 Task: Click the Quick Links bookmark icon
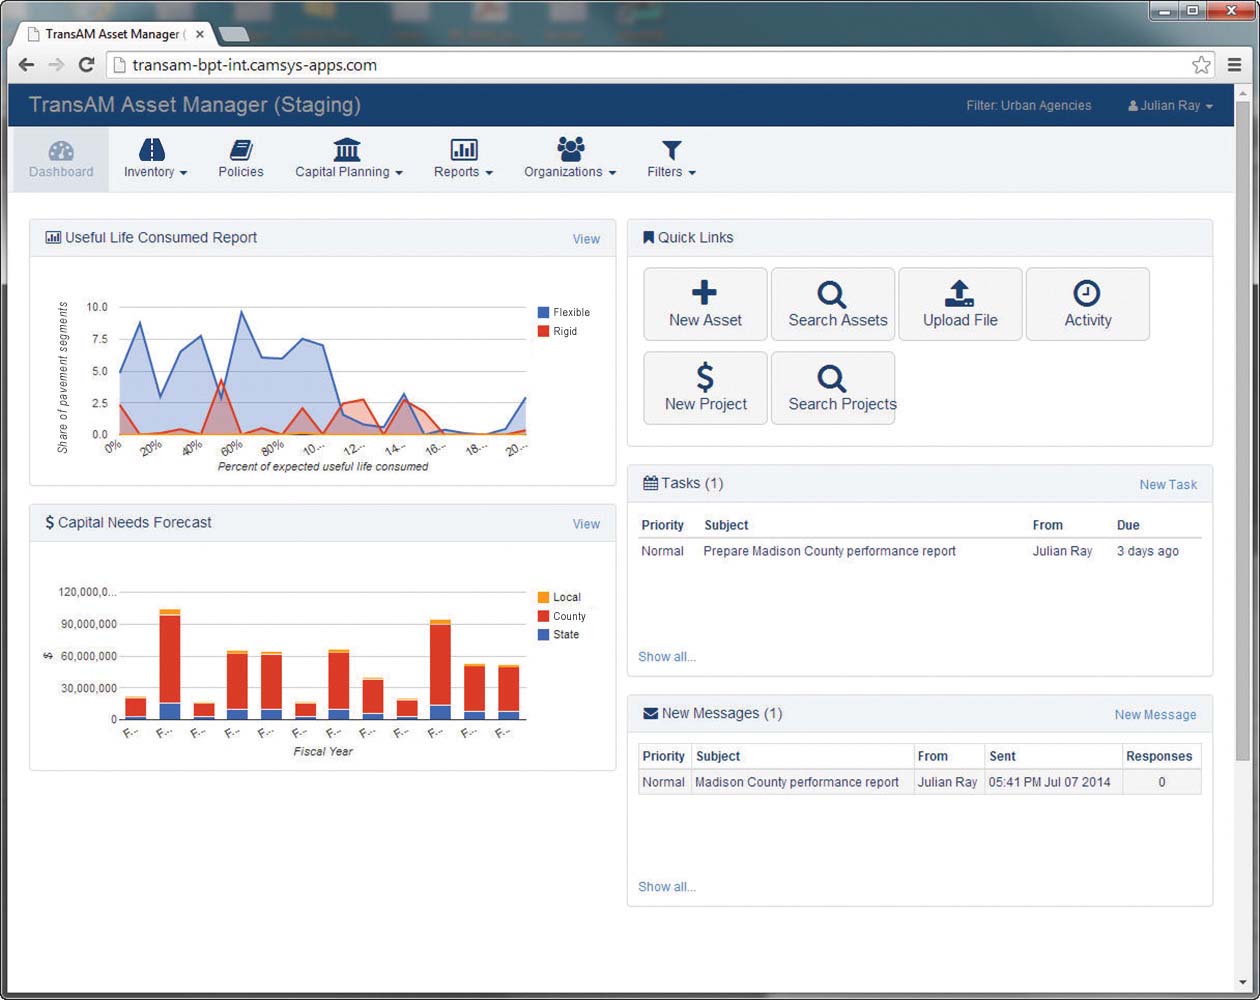(x=648, y=238)
